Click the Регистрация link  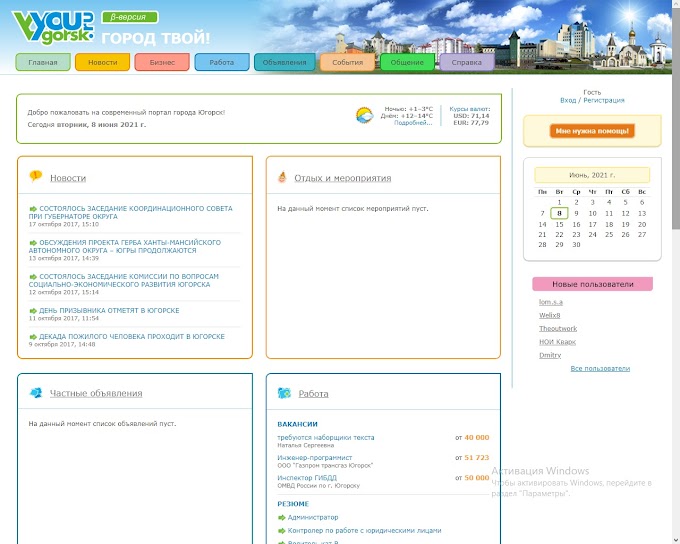tap(604, 100)
